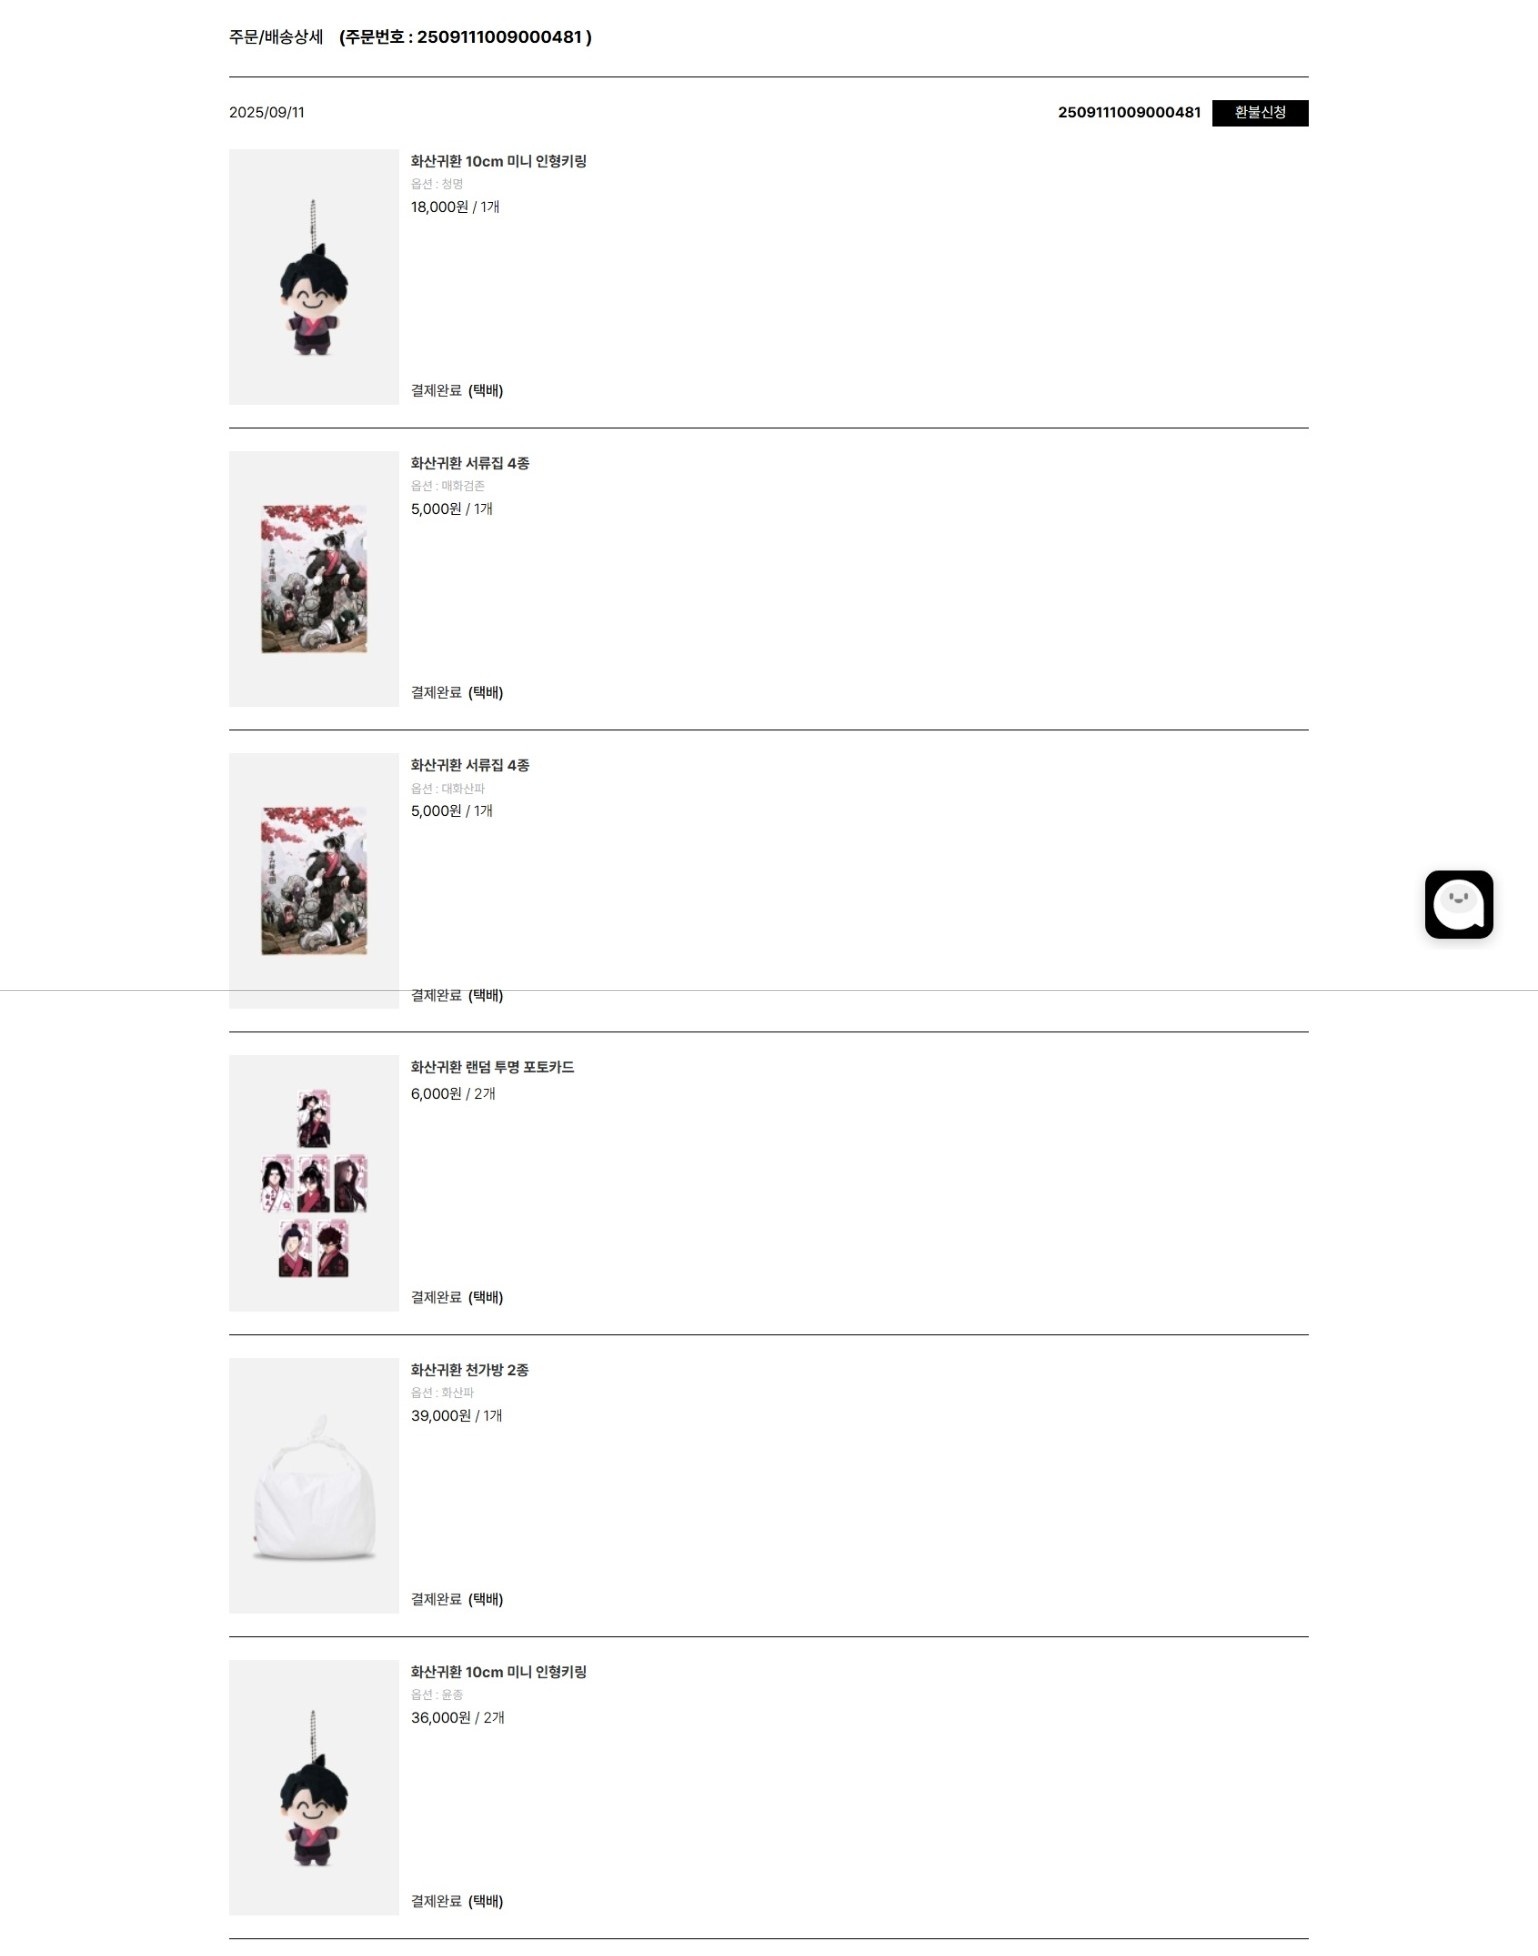Open the 윤종 mini doll keyring thumbnail
Image resolution: width=1538 pixels, height=1956 pixels.
(314, 1787)
